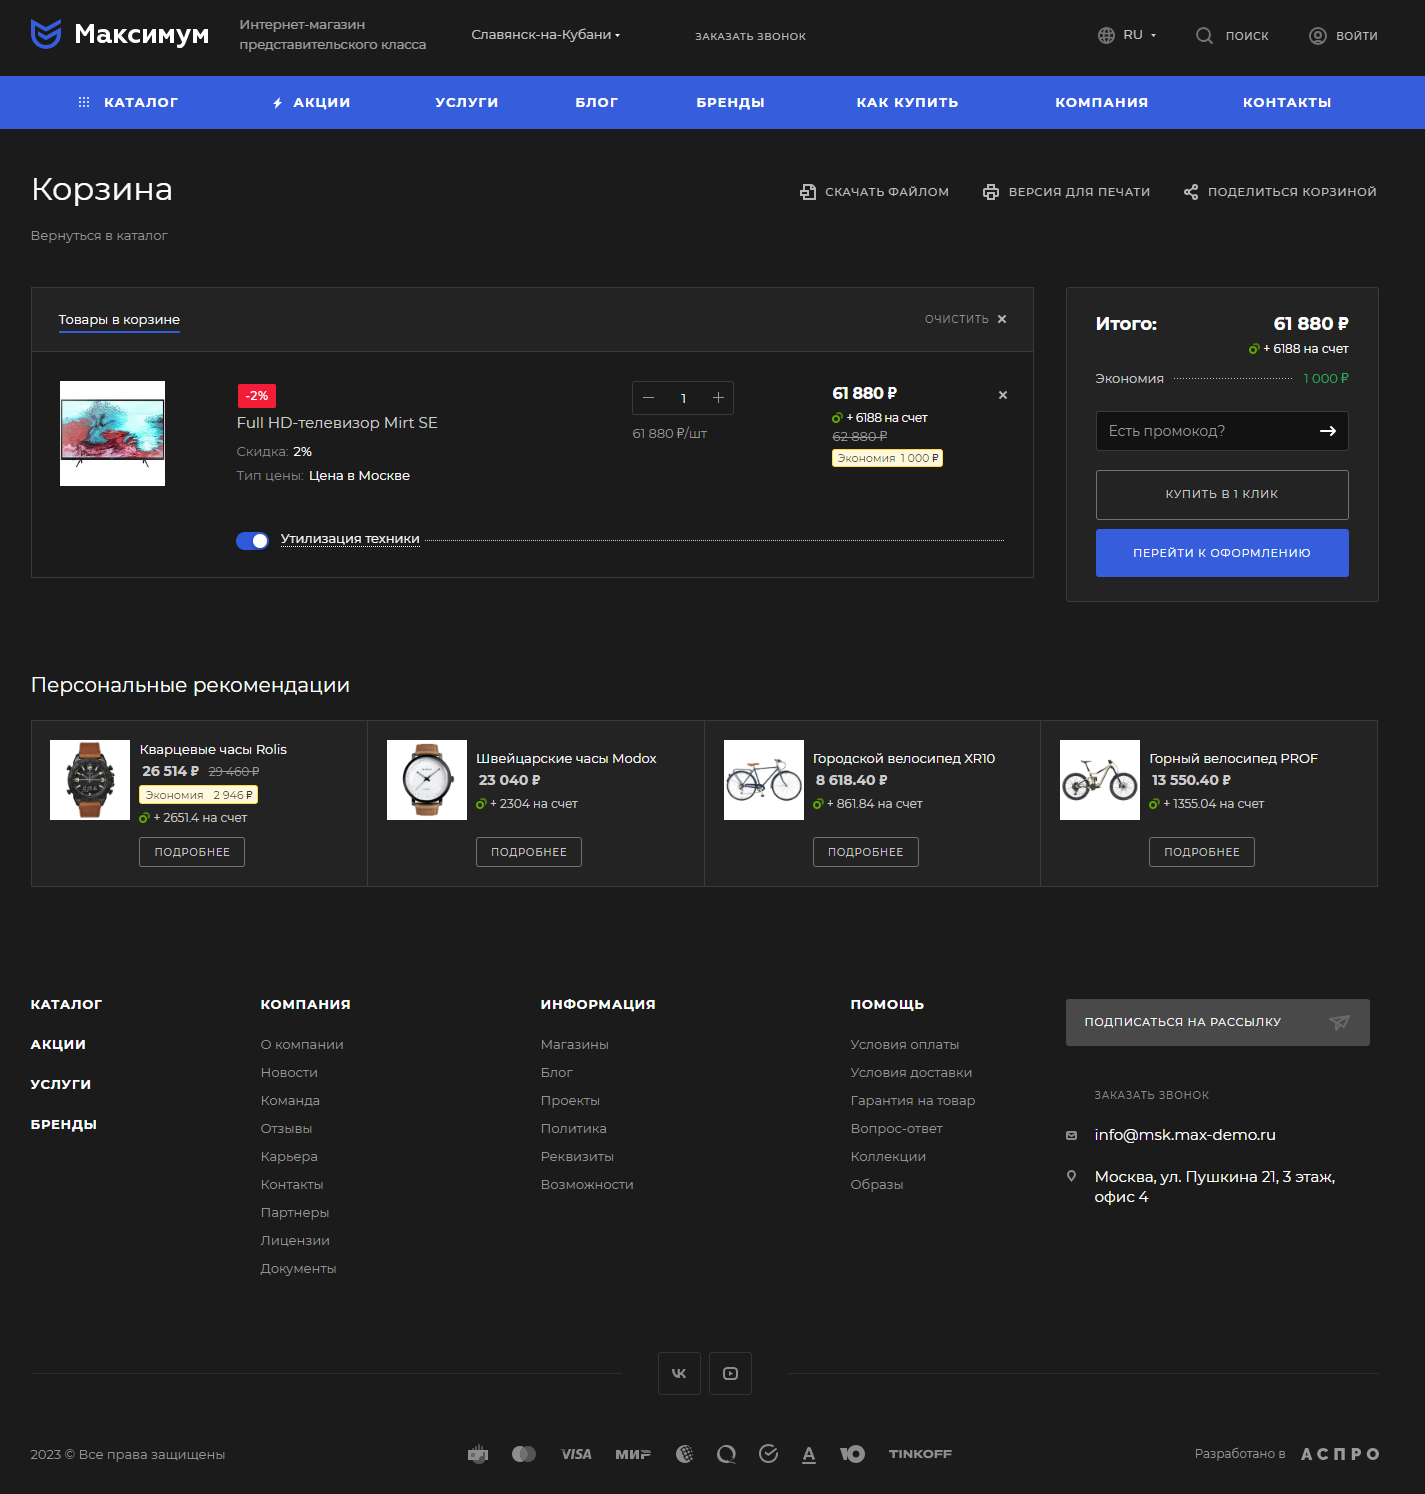The image size is (1425, 1494).
Task: Click Купить в 1 клик button
Action: [1222, 494]
